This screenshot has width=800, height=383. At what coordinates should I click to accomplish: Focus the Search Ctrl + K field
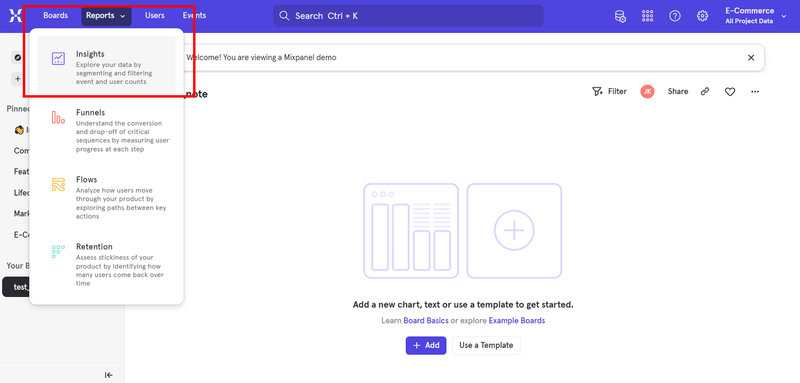pyautogui.click(x=408, y=16)
